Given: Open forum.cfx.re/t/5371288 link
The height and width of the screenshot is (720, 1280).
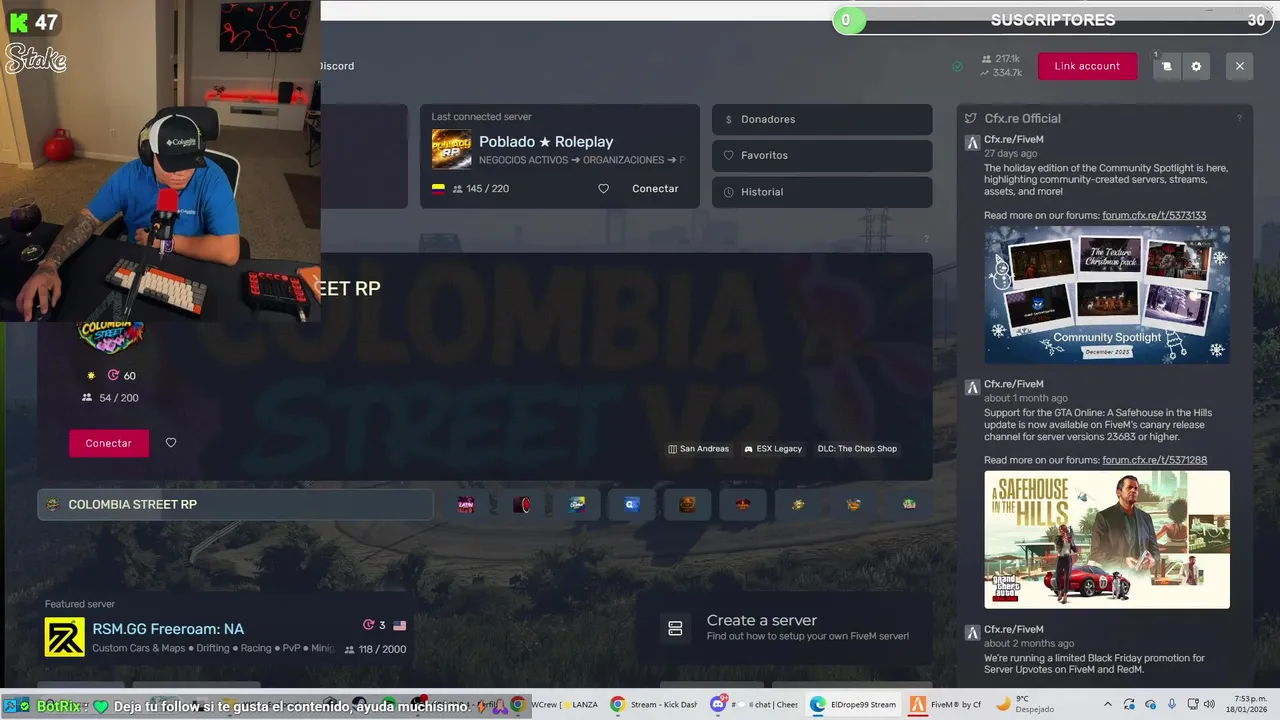Looking at the screenshot, I should [1154, 460].
